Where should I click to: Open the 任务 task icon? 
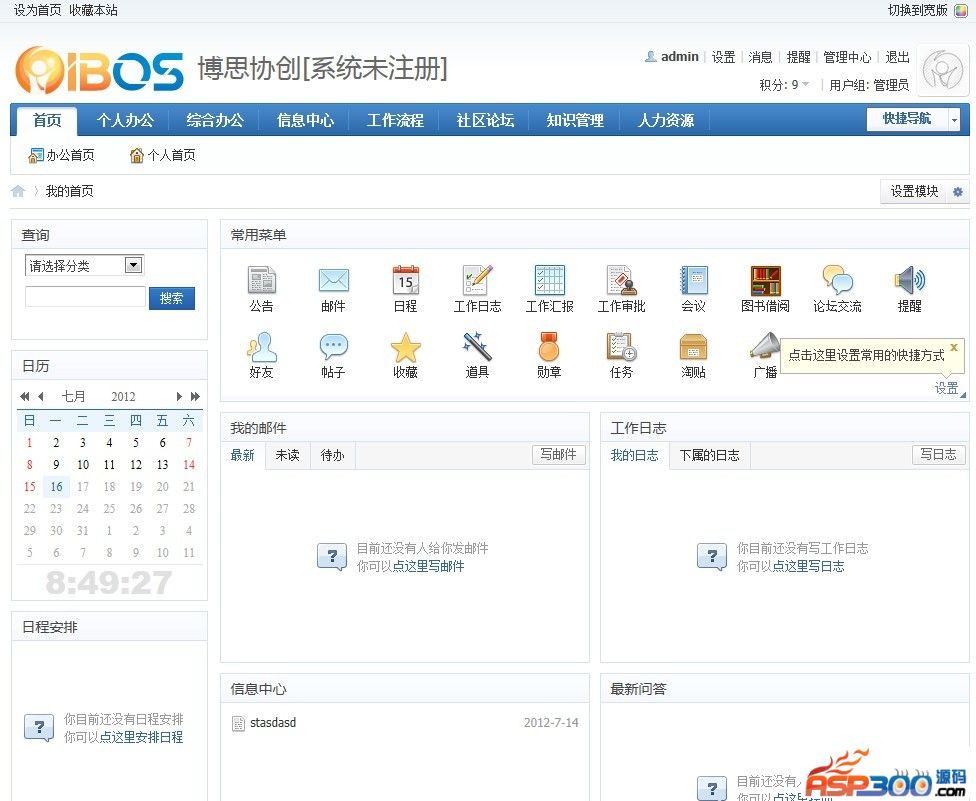(621, 347)
